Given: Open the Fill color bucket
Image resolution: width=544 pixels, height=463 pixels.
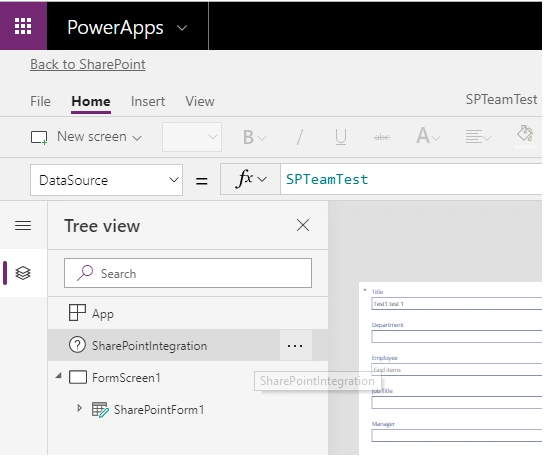Looking at the screenshot, I should pos(525,134).
